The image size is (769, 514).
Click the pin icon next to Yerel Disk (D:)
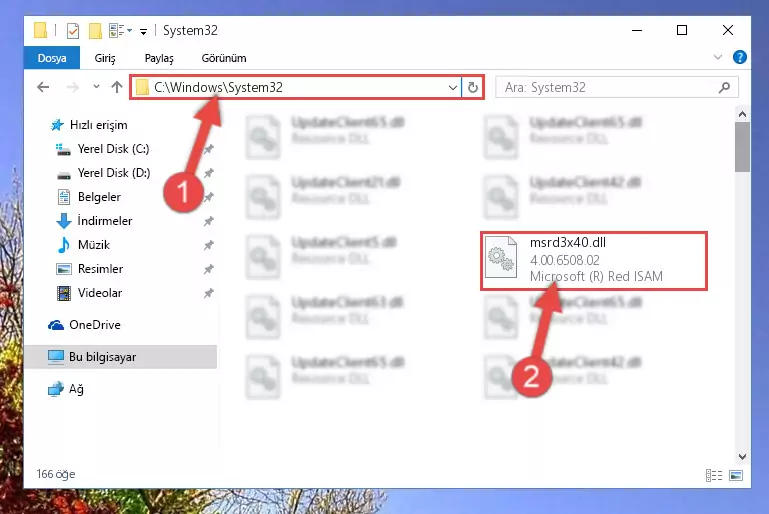(x=208, y=173)
